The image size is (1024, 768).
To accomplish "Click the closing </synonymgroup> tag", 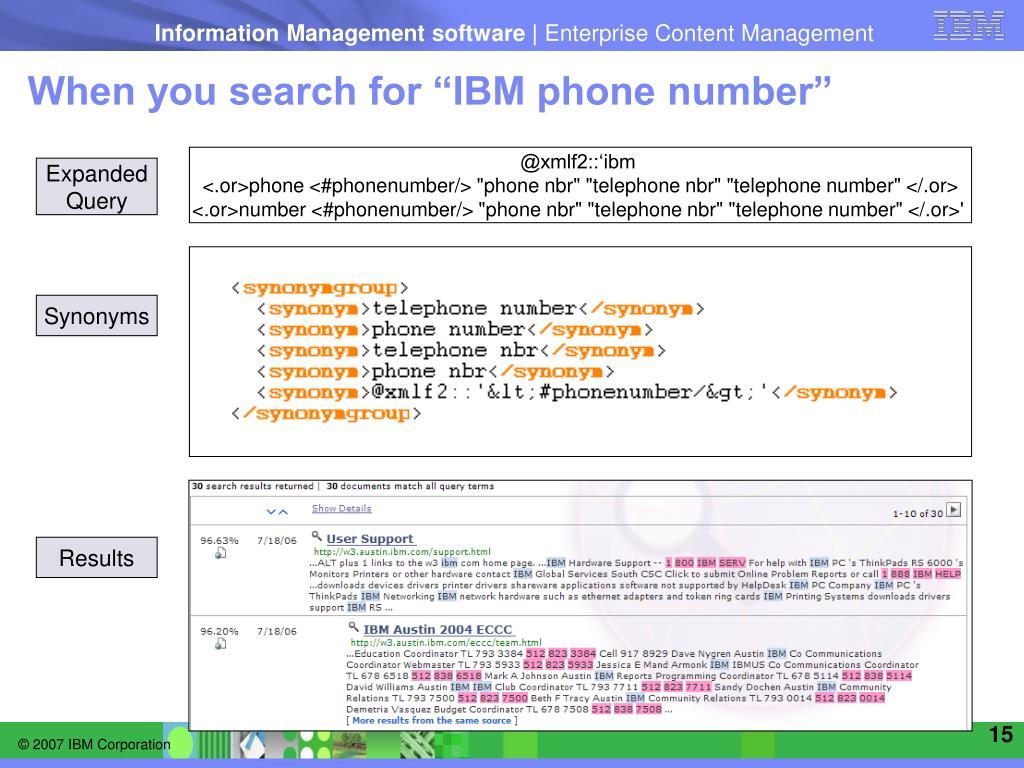I will 327,413.
